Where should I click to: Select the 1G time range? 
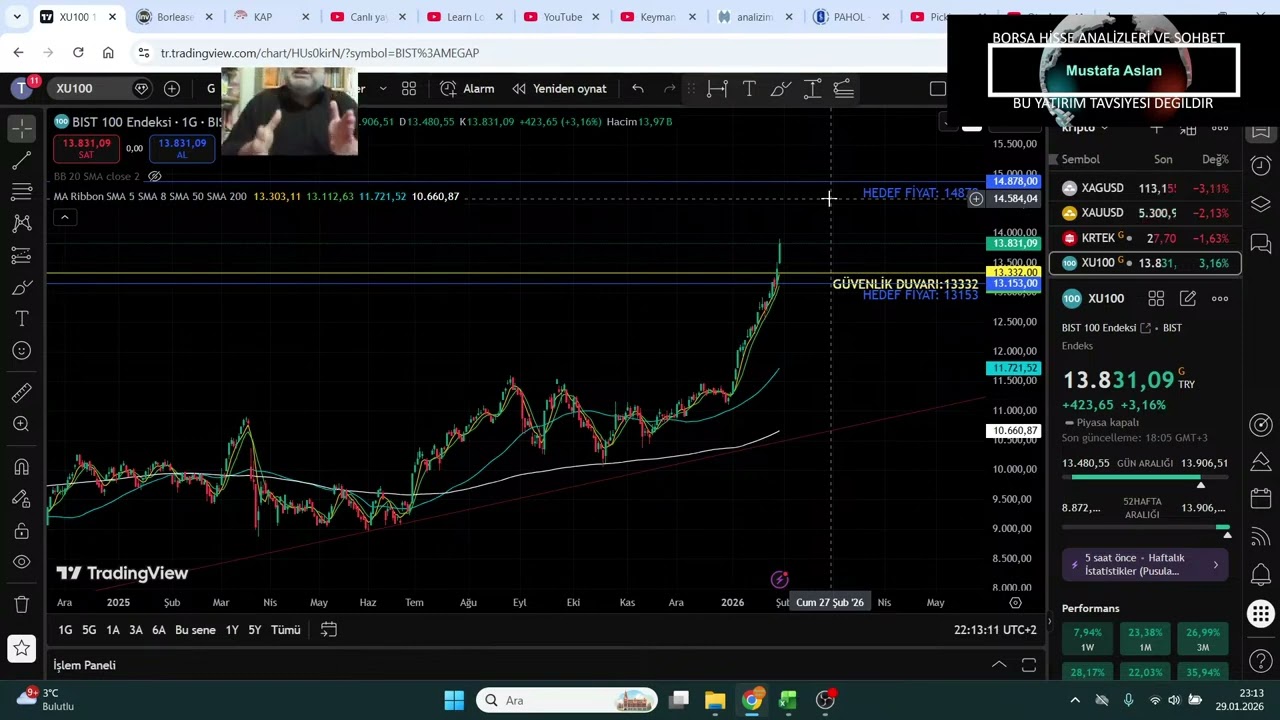pos(65,630)
